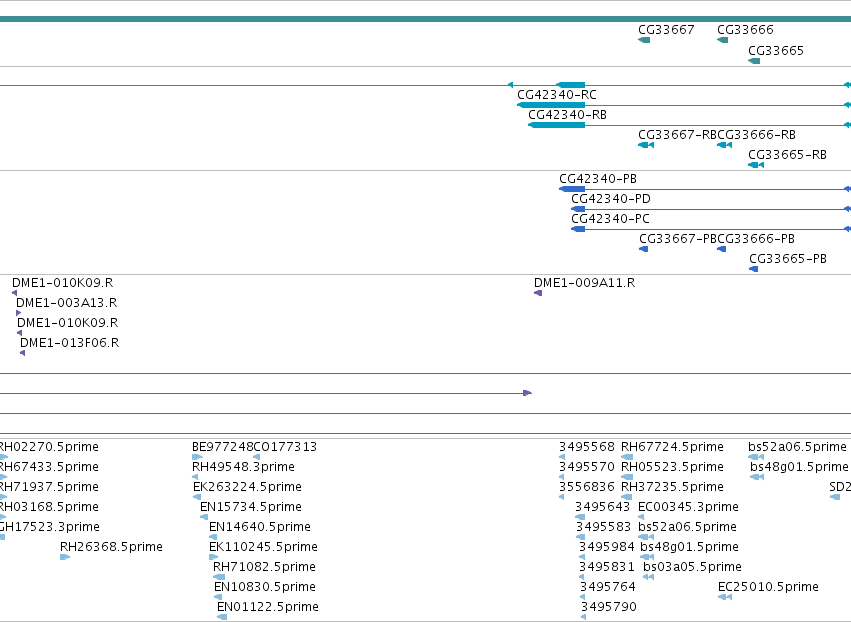The width and height of the screenshot is (851, 622).
Task: Open the 3556836 feature label
Action: pos(587,487)
